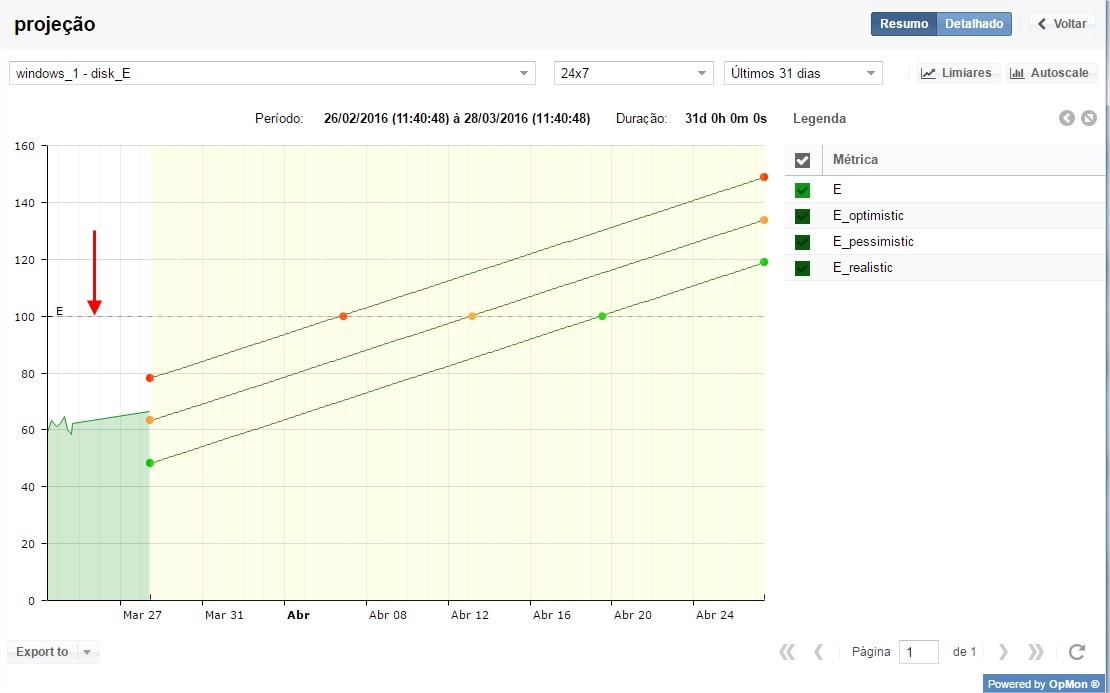Screen dimensions: 1110x693
Task: Toggle the E metric checkbox
Action: point(802,190)
